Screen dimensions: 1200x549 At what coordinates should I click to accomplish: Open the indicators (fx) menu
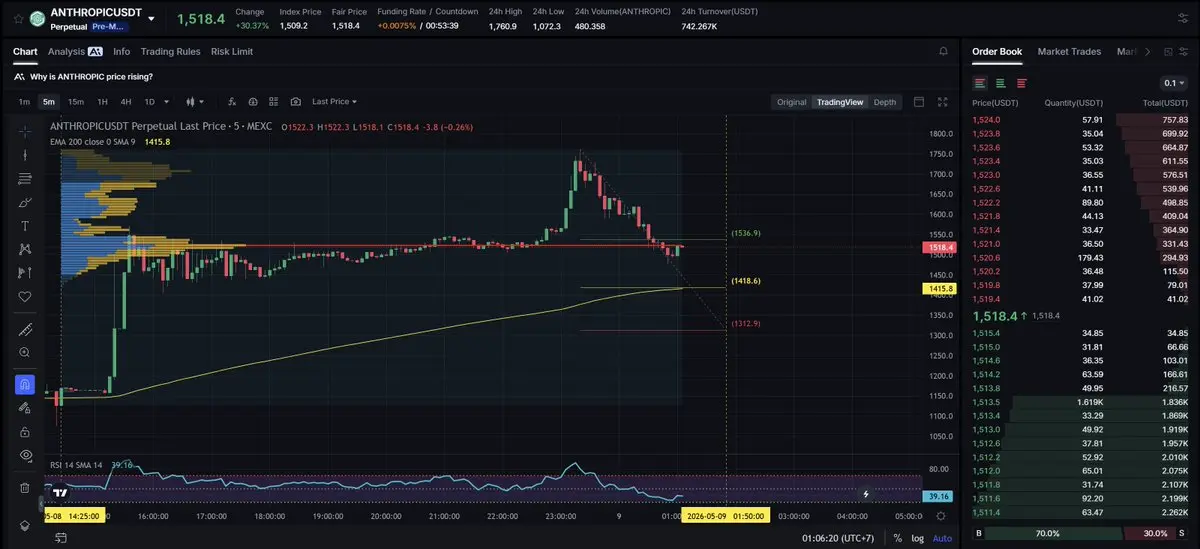click(x=232, y=101)
